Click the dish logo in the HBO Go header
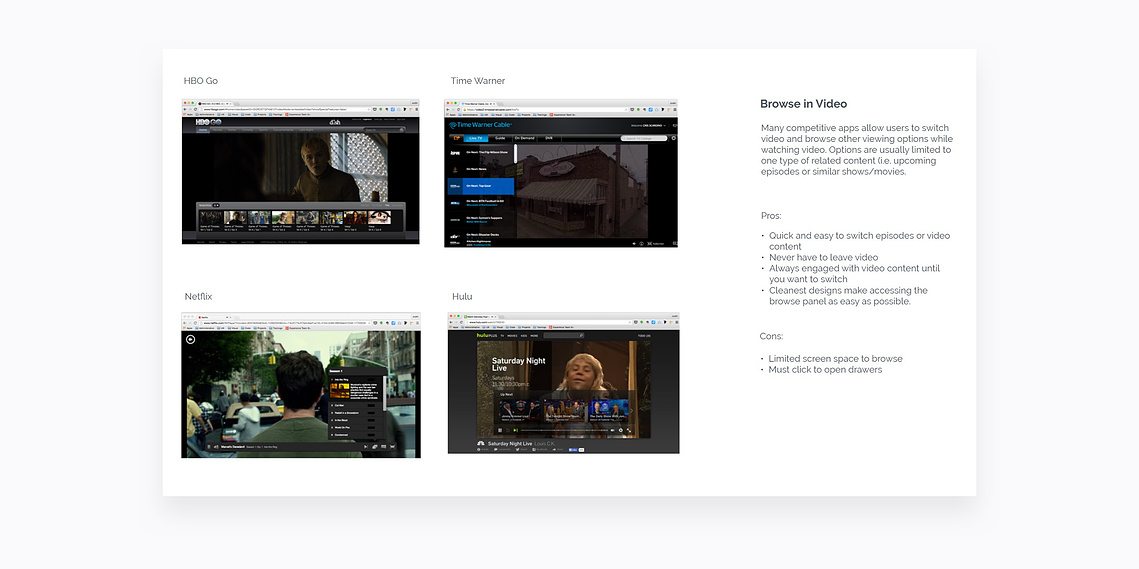This screenshot has height=569, width=1139. point(335,122)
